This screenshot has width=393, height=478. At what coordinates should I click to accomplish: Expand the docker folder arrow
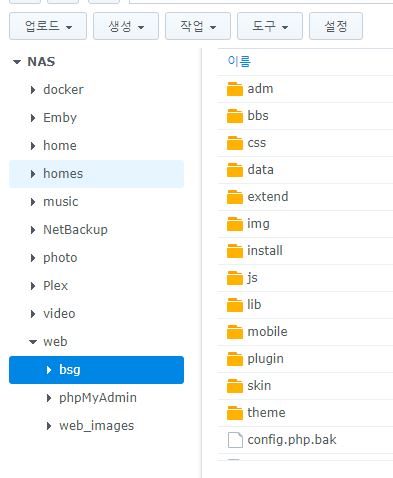click(x=33, y=90)
